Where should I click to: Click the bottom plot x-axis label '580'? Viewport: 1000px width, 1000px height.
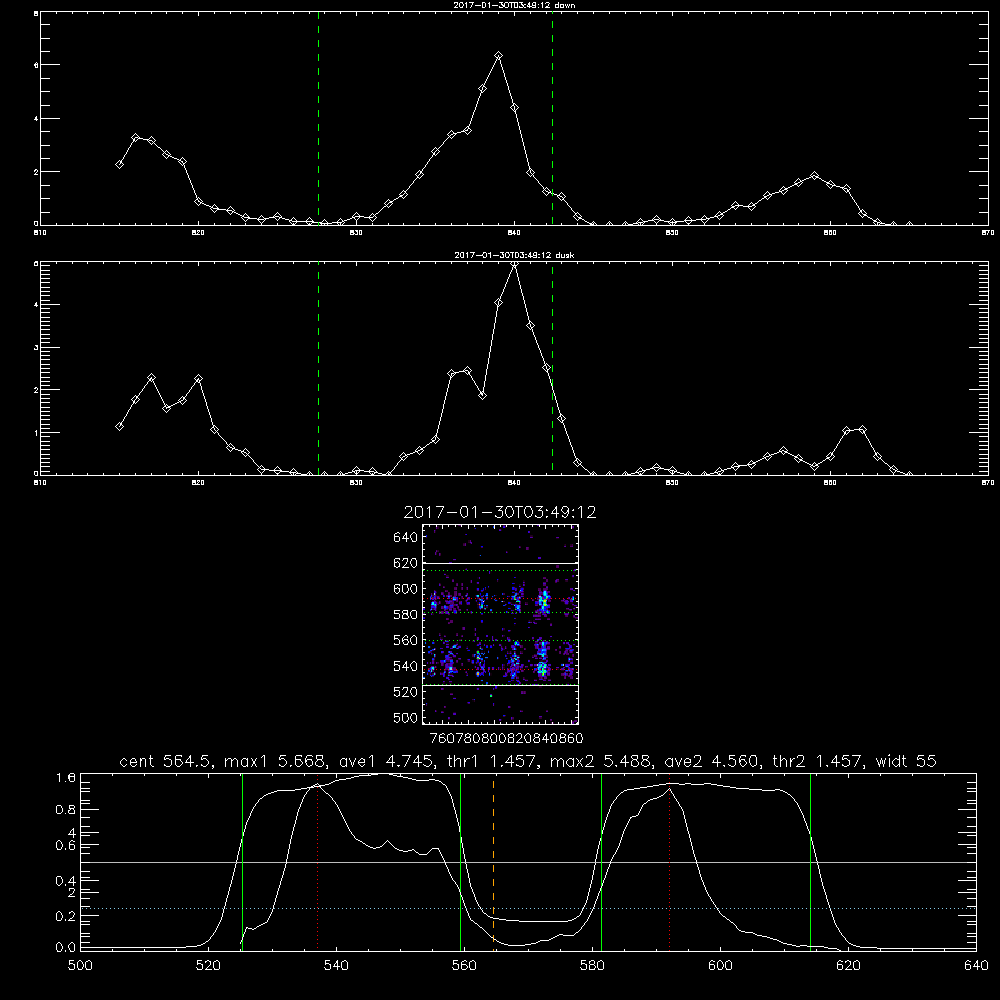pos(592,966)
